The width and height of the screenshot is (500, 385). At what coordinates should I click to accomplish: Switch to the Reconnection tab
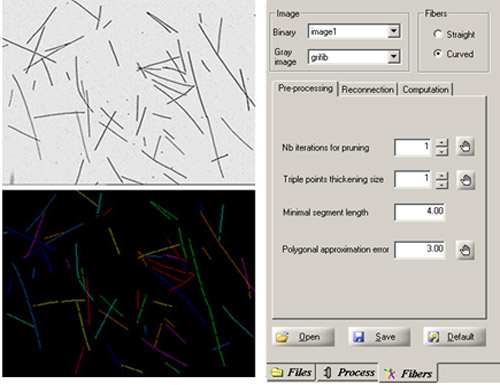pyautogui.click(x=368, y=89)
